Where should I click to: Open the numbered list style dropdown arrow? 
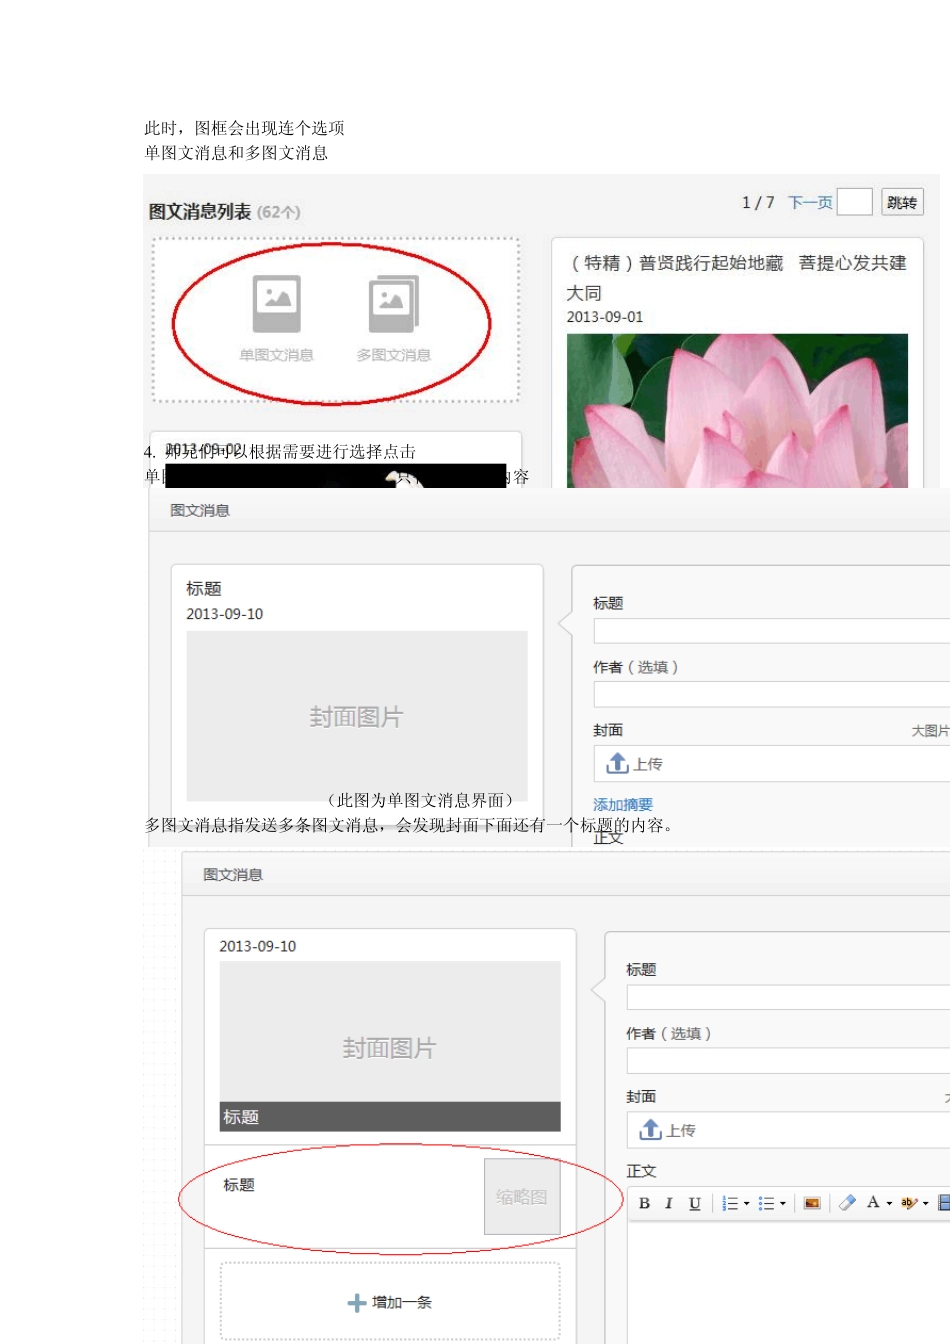click(x=746, y=1204)
